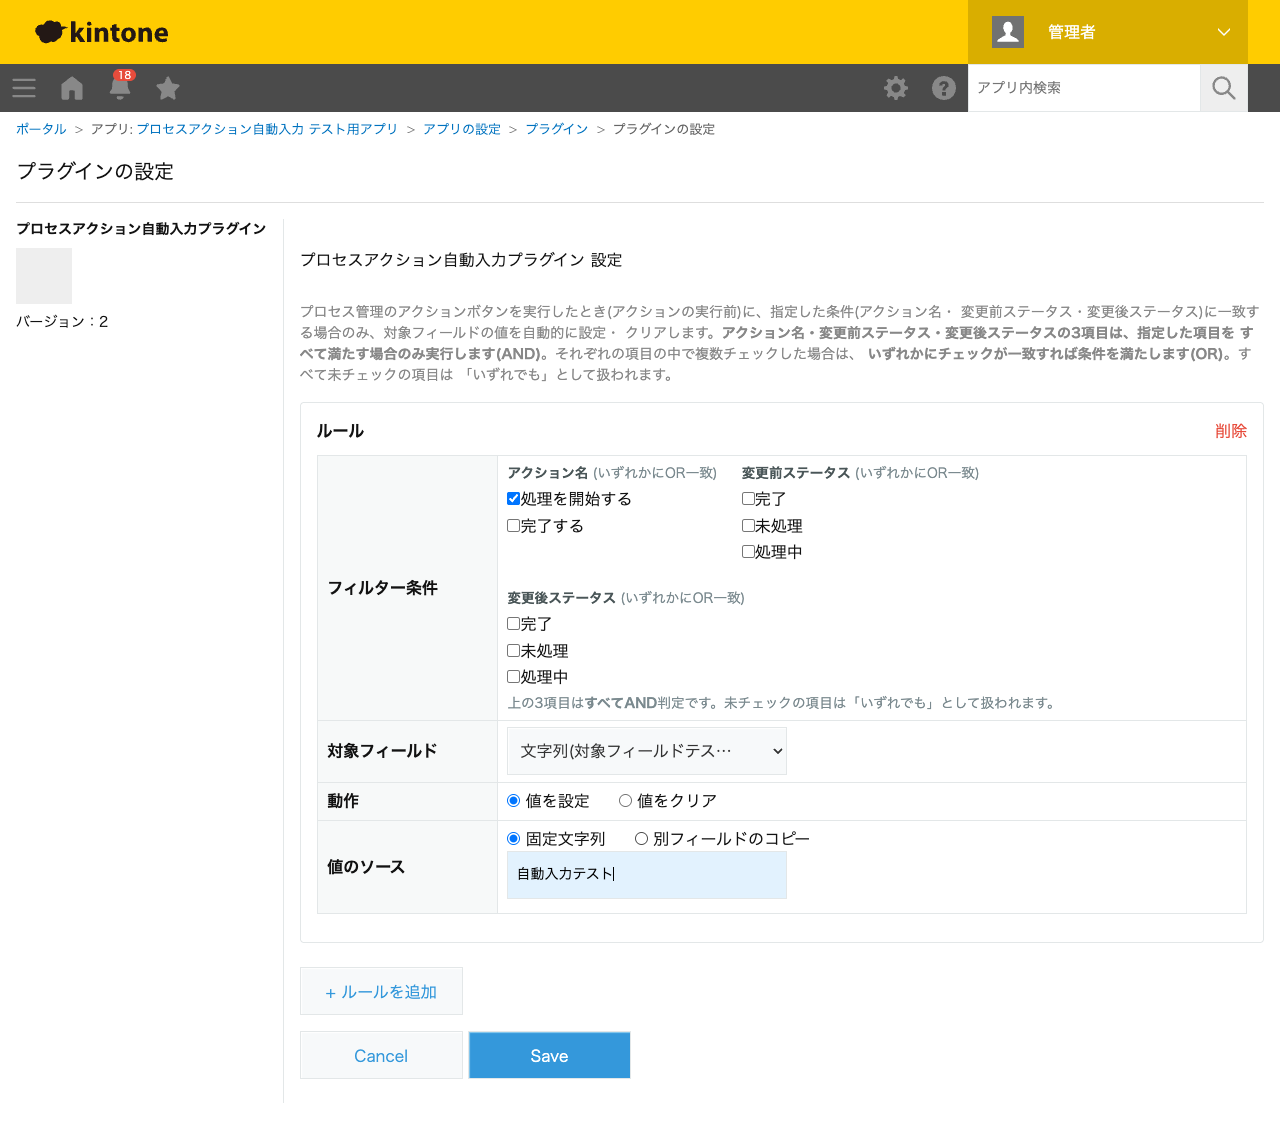Image resolution: width=1280 pixels, height=1127 pixels.
Task: Check 完了 under 変更後ステータス
Action: tap(513, 624)
